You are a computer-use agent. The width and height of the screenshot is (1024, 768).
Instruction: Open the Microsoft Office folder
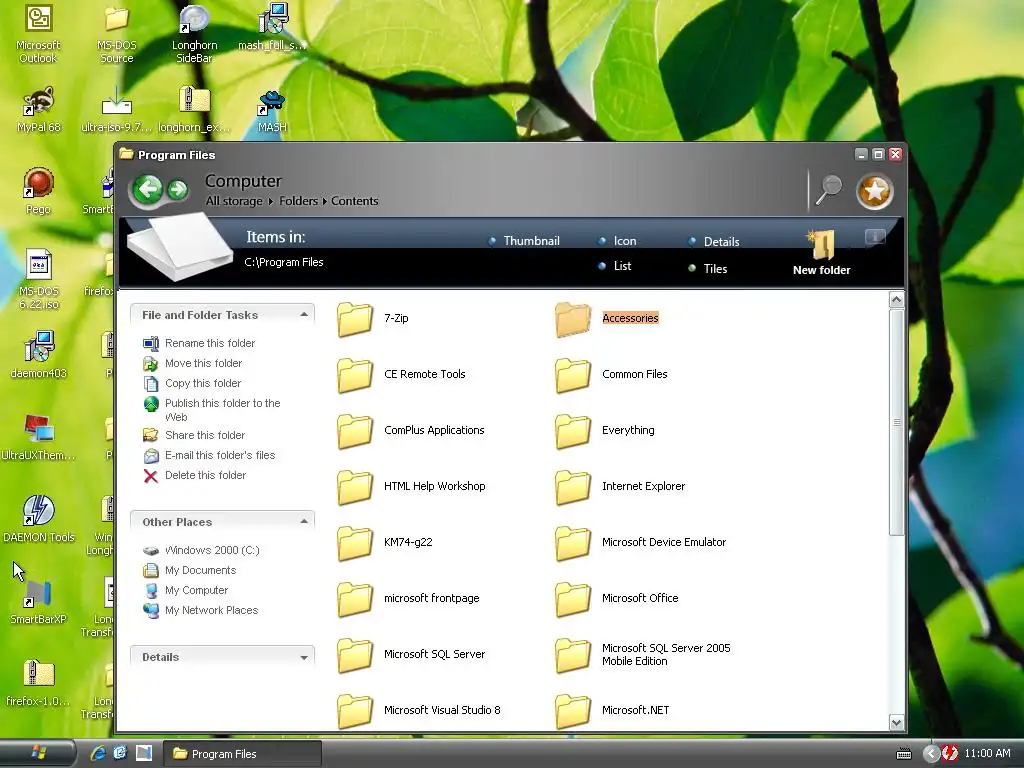tap(617, 599)
